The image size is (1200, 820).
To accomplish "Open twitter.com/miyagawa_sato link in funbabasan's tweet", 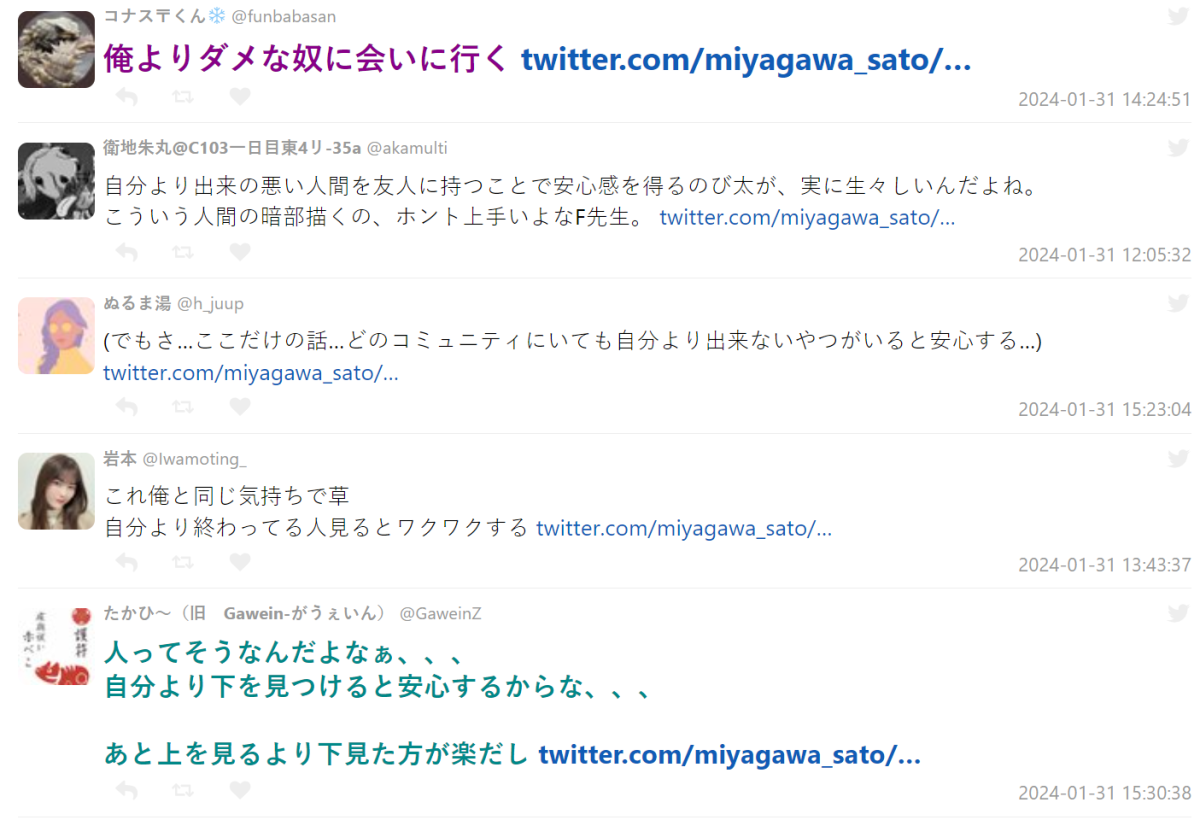I will 746,60.
